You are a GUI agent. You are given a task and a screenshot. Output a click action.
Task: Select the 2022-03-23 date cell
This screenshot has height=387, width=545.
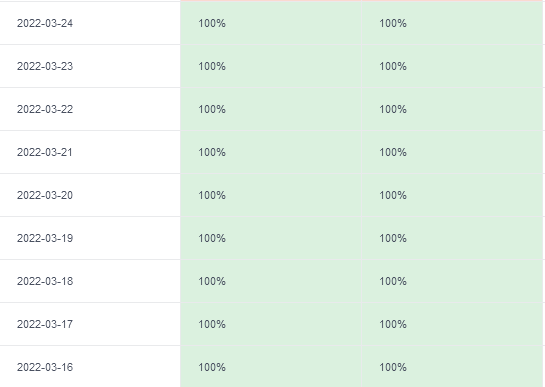[x=90, y=66]
